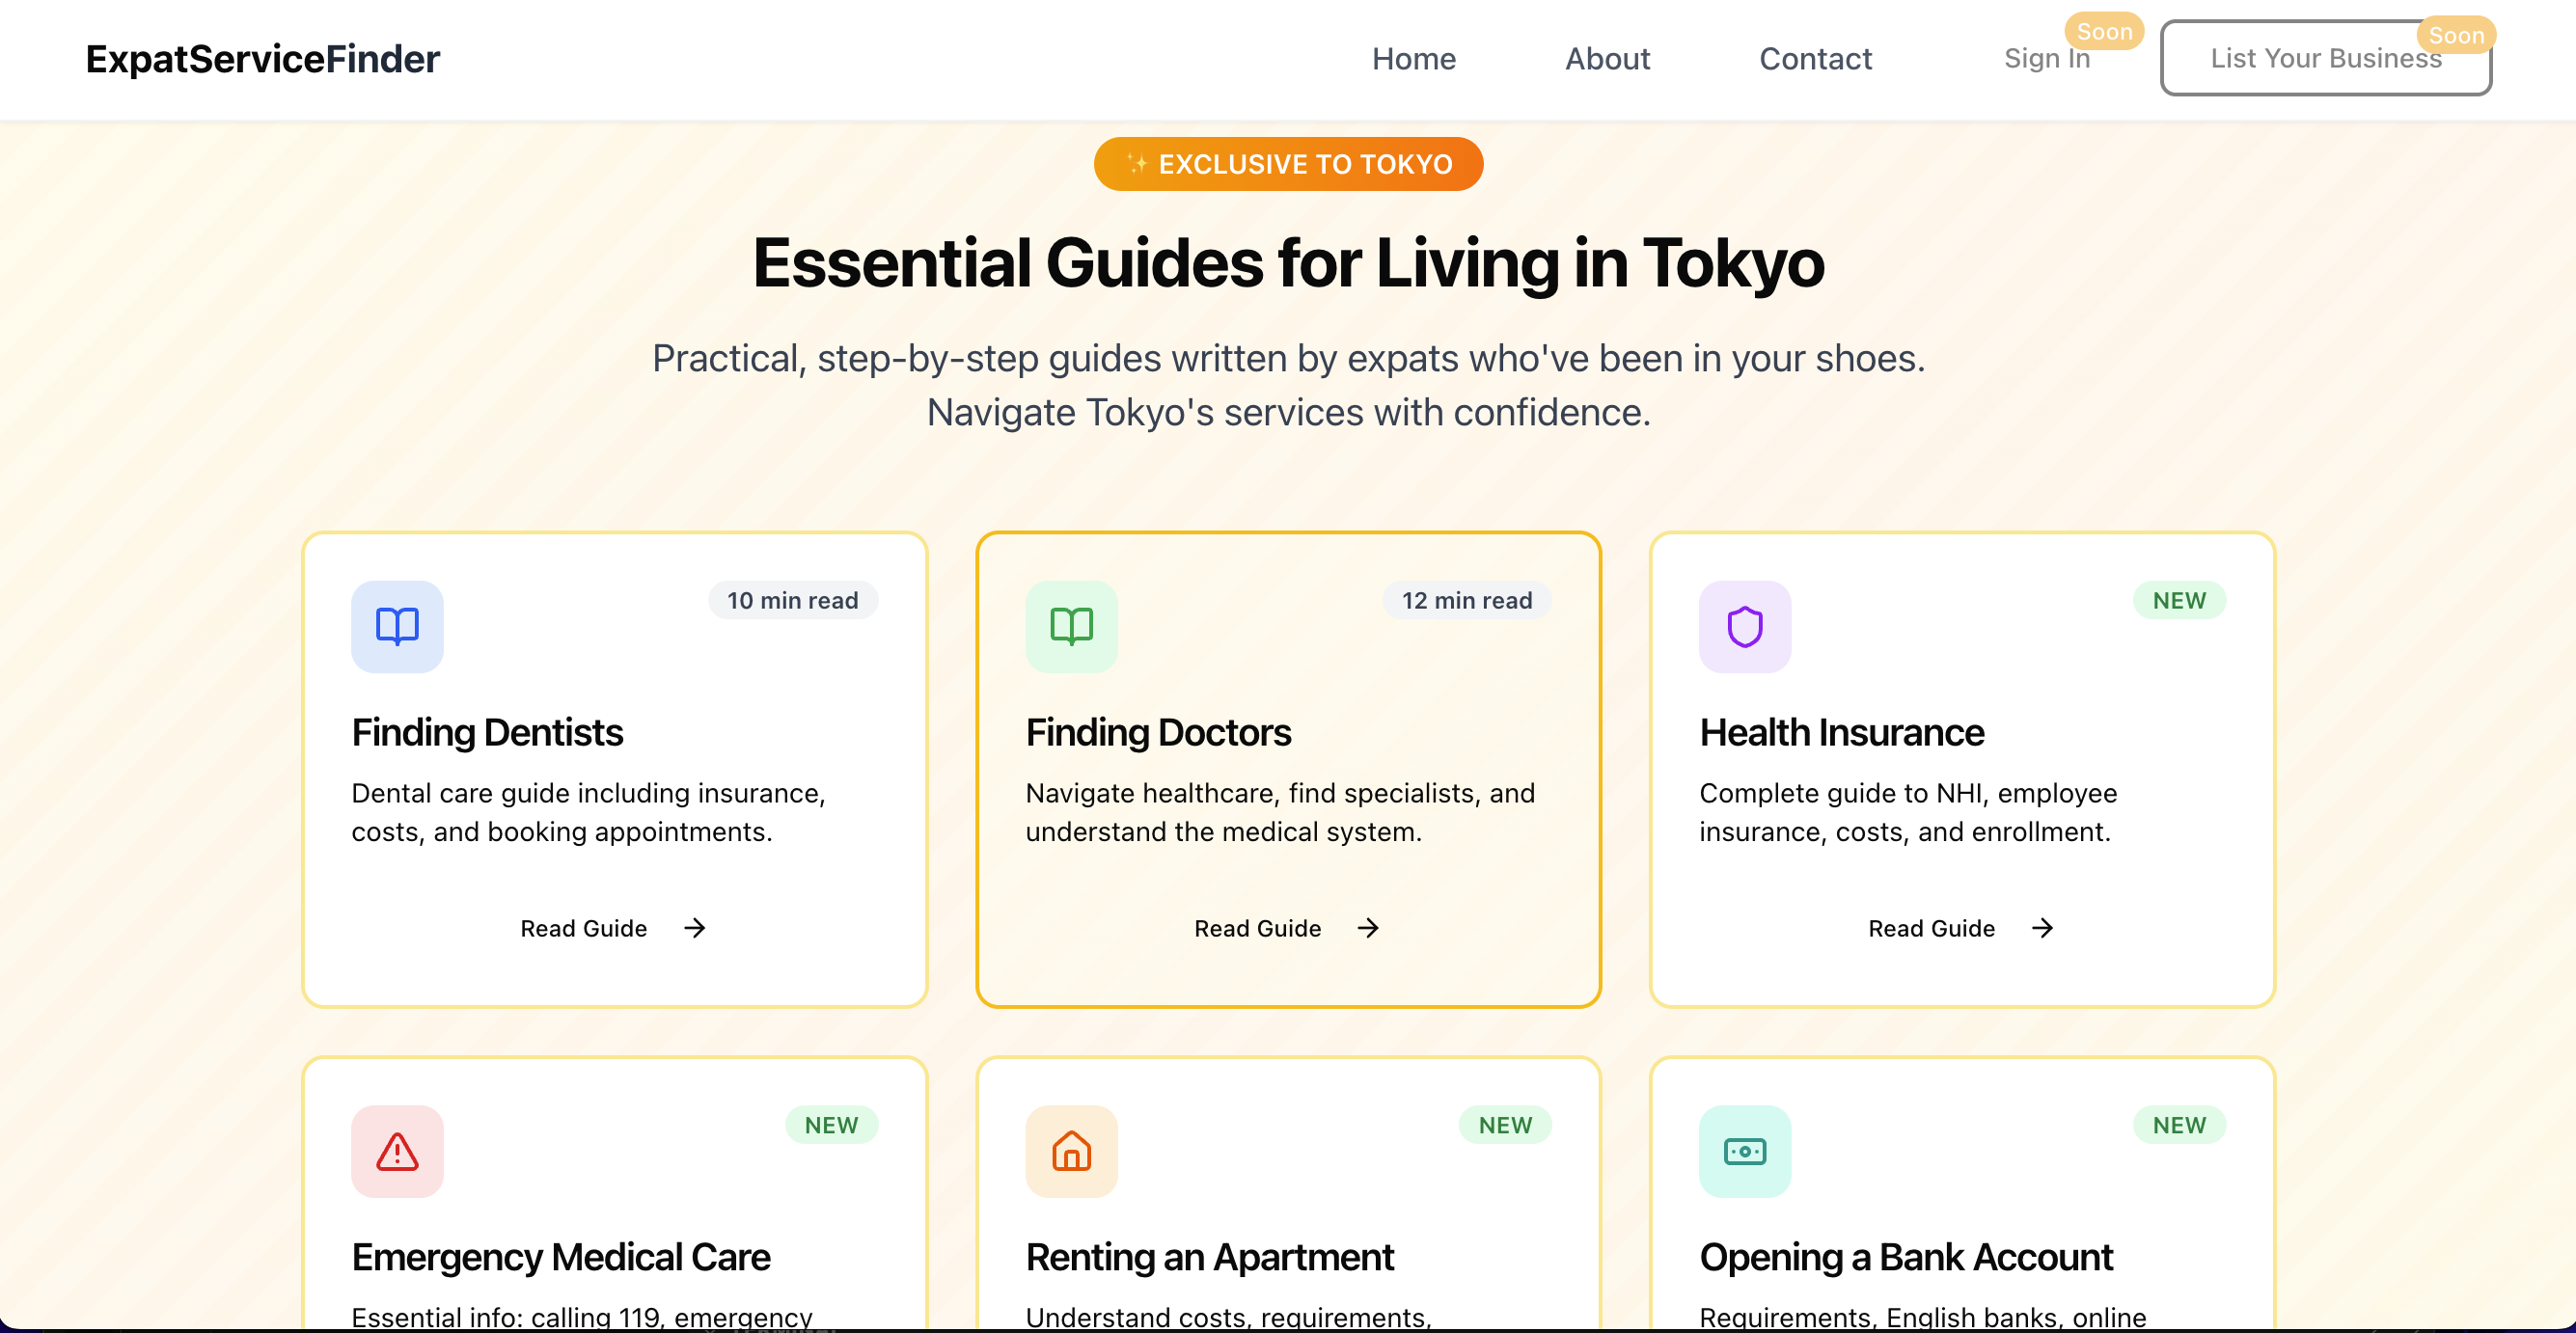Screen dimensions: 2576x1333
Task: Click the arrow next to Finding Doctors Read Guide
Action: (1369, 928)
